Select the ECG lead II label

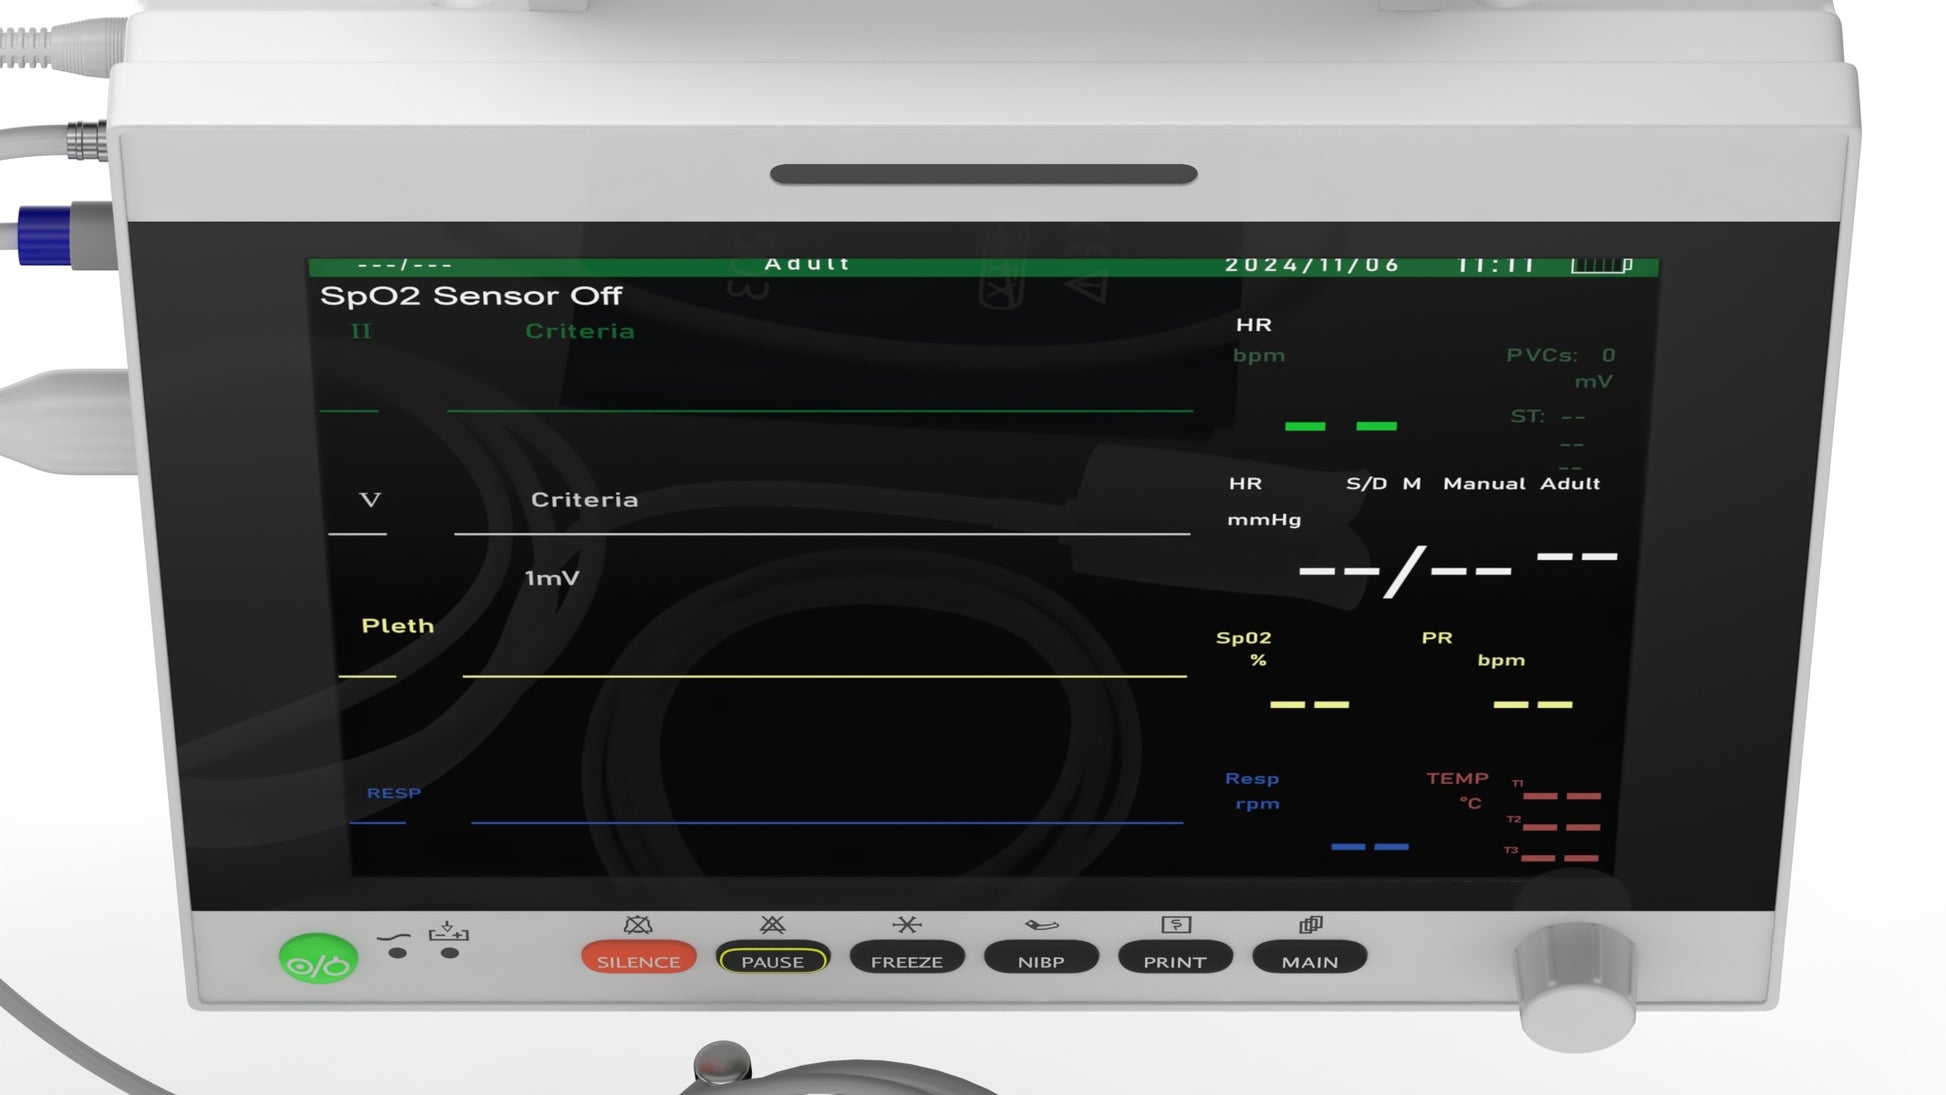pyautogui.click(x=361, y=331)
